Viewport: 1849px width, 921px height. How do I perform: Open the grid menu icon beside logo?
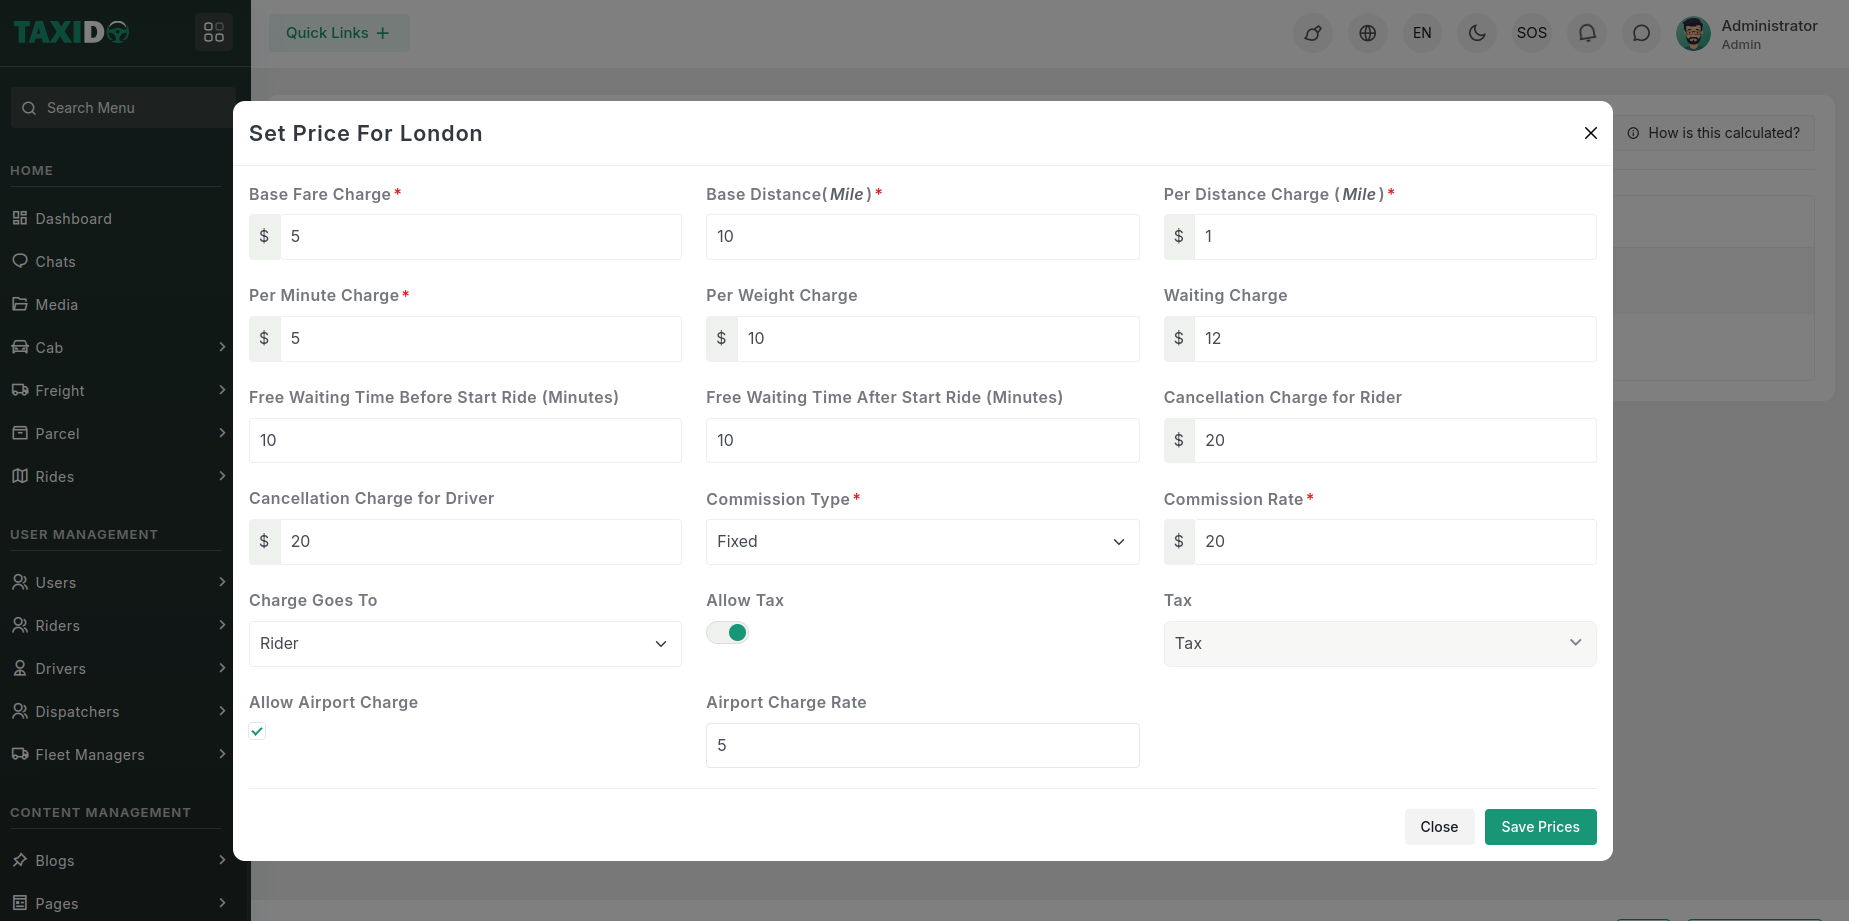[214, 32]
